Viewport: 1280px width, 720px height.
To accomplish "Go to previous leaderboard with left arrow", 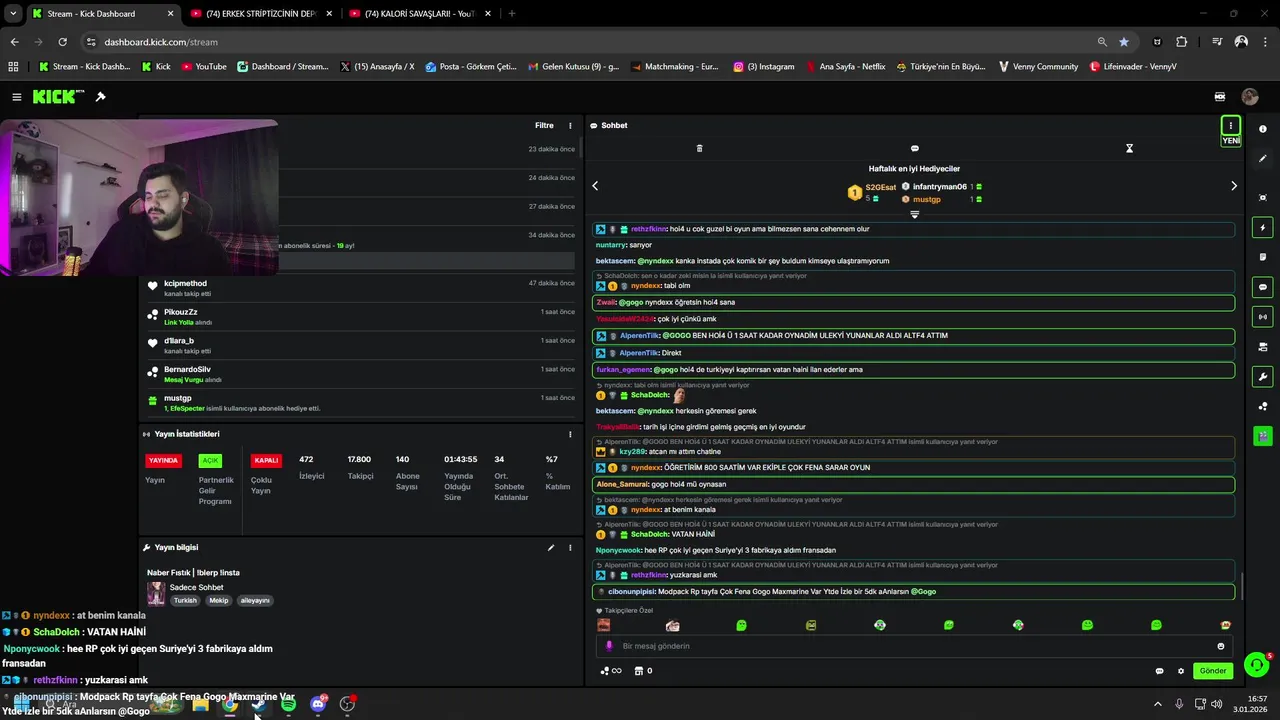I will 595,186.
